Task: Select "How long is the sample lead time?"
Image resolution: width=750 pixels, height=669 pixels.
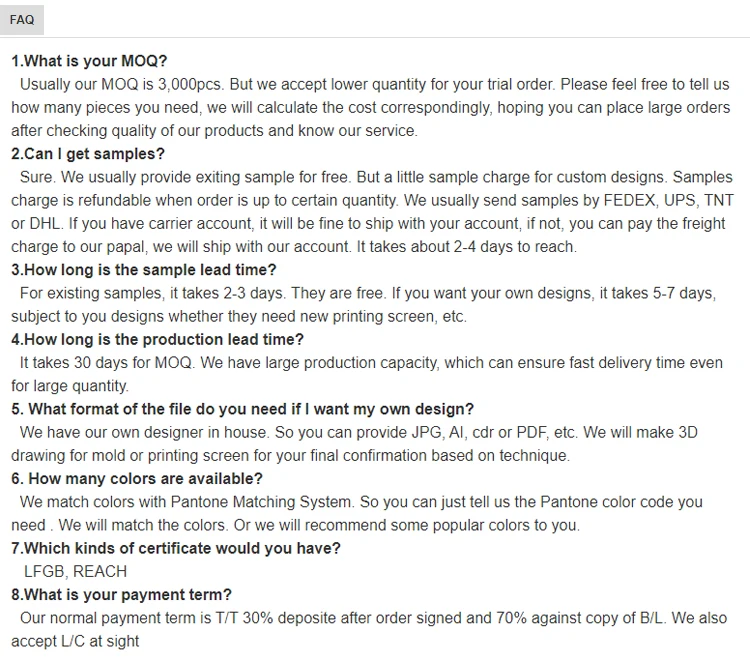Action: coord(143,270)
